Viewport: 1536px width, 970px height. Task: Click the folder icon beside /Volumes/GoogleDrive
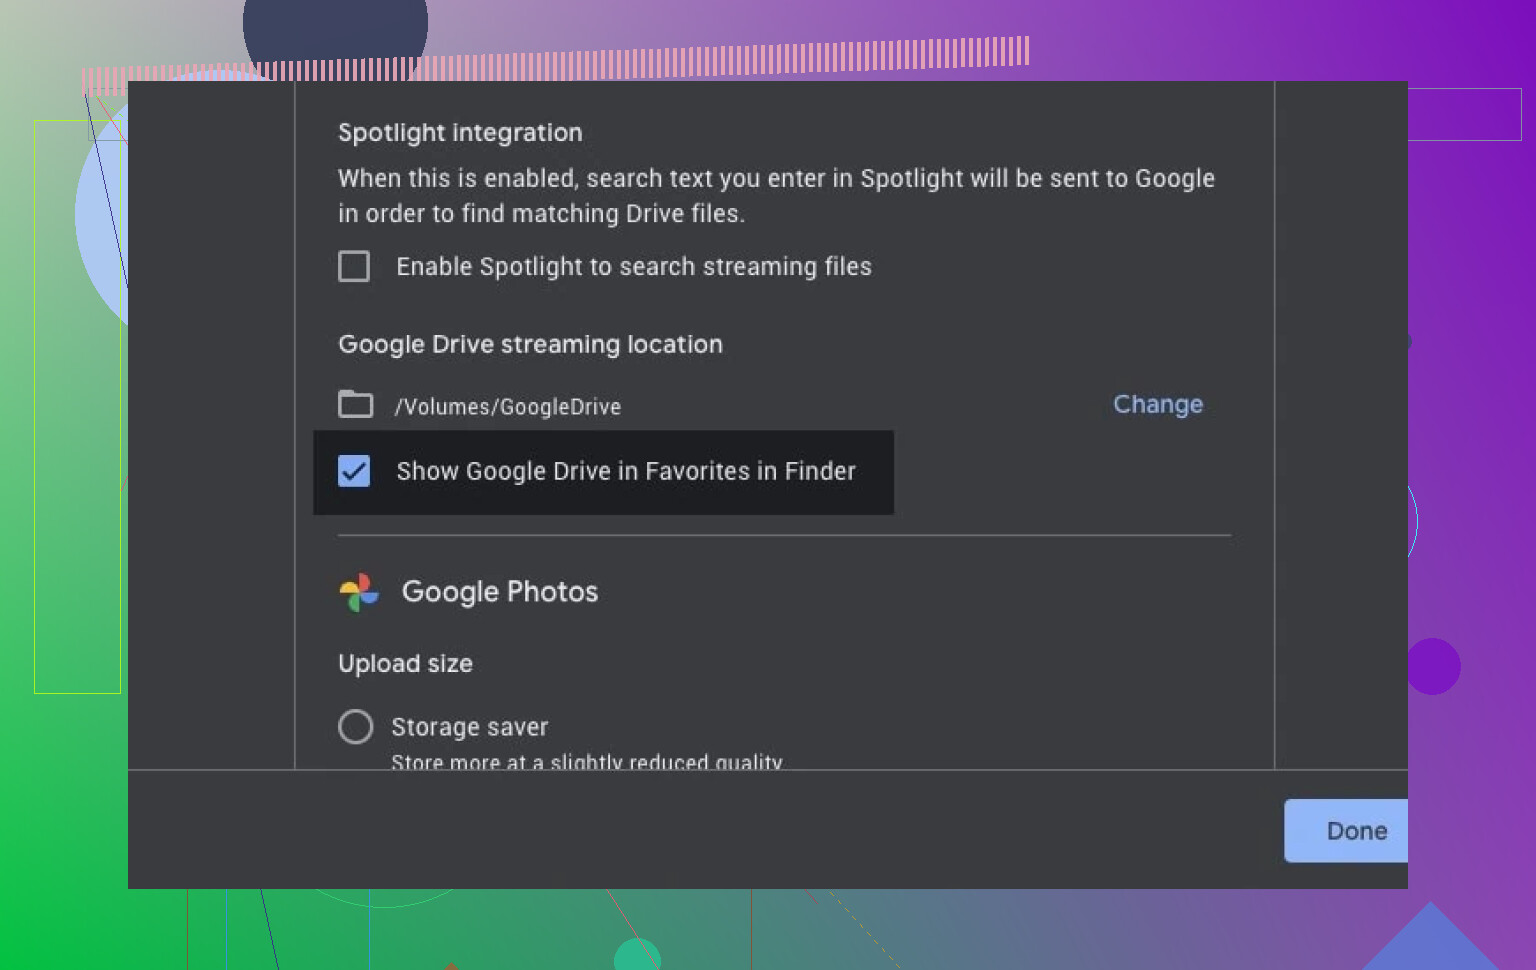355,404
